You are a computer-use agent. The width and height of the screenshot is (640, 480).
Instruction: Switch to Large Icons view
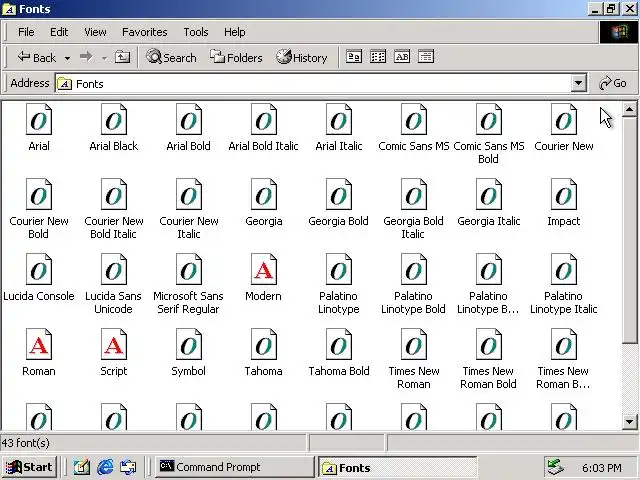point(353,57)
